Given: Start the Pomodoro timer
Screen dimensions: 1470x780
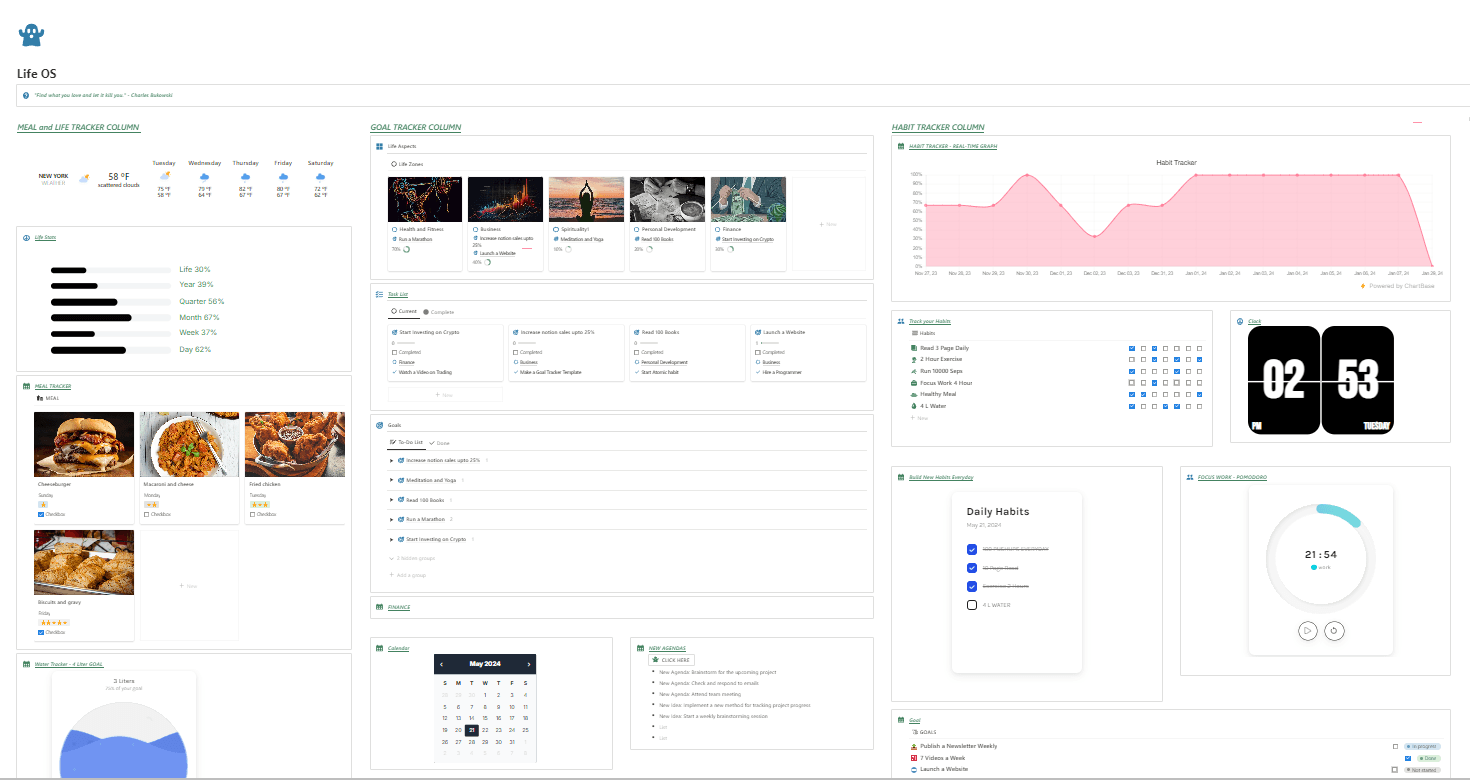Looking at the screenshot, I should [x=1307, y=631].
